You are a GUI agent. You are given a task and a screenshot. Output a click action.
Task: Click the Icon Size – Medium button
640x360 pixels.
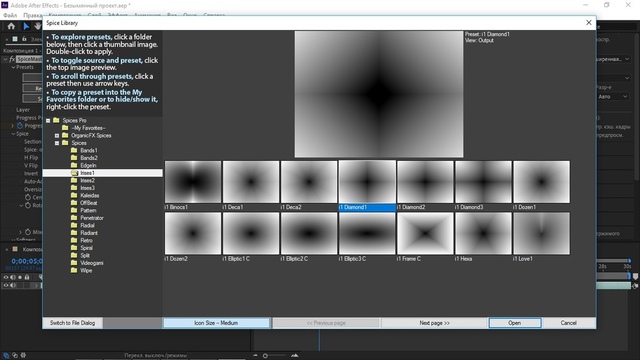[216, 323]
